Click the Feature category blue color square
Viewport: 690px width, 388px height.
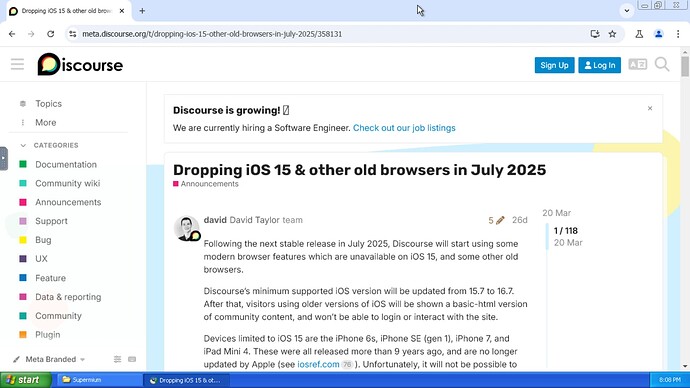23,278
